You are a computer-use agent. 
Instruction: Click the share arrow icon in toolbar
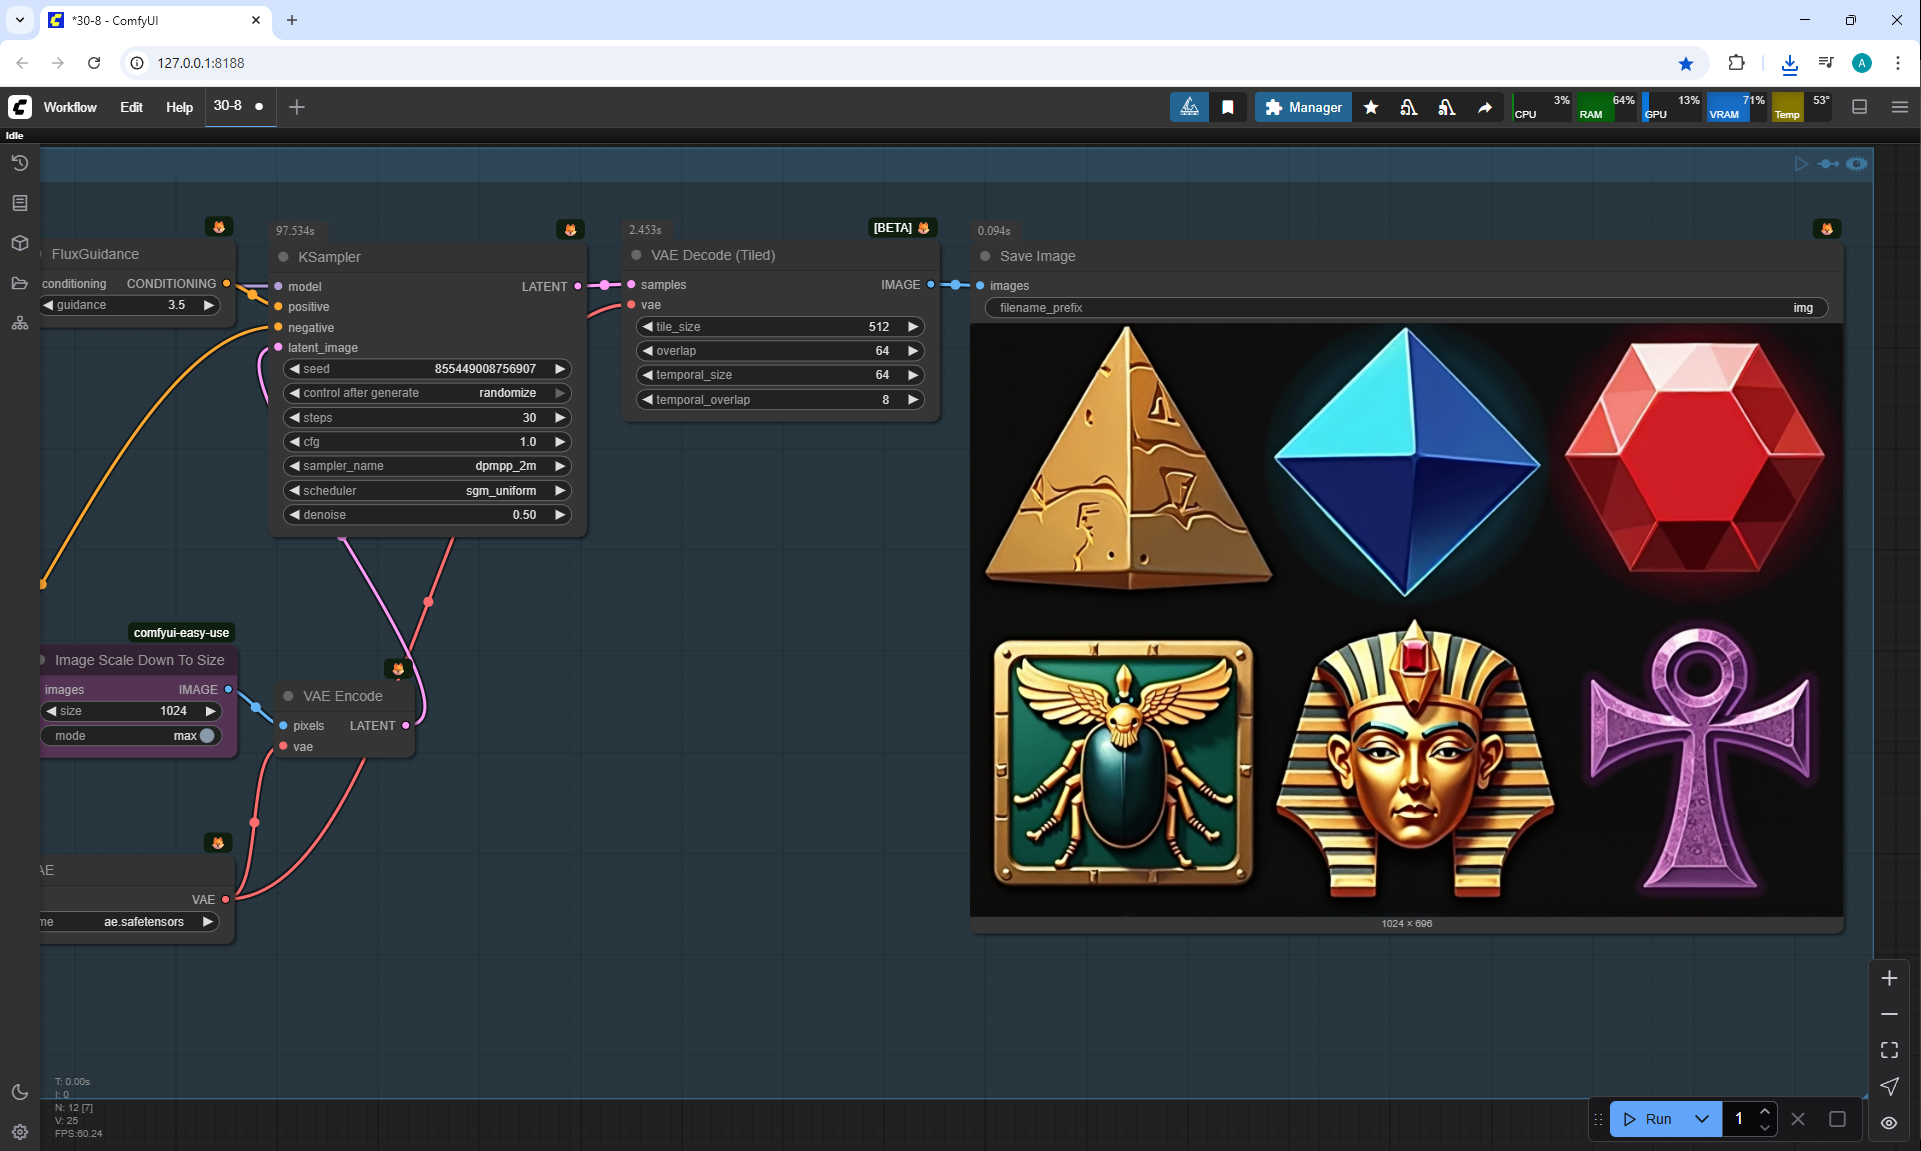(x=1485, y=107)
